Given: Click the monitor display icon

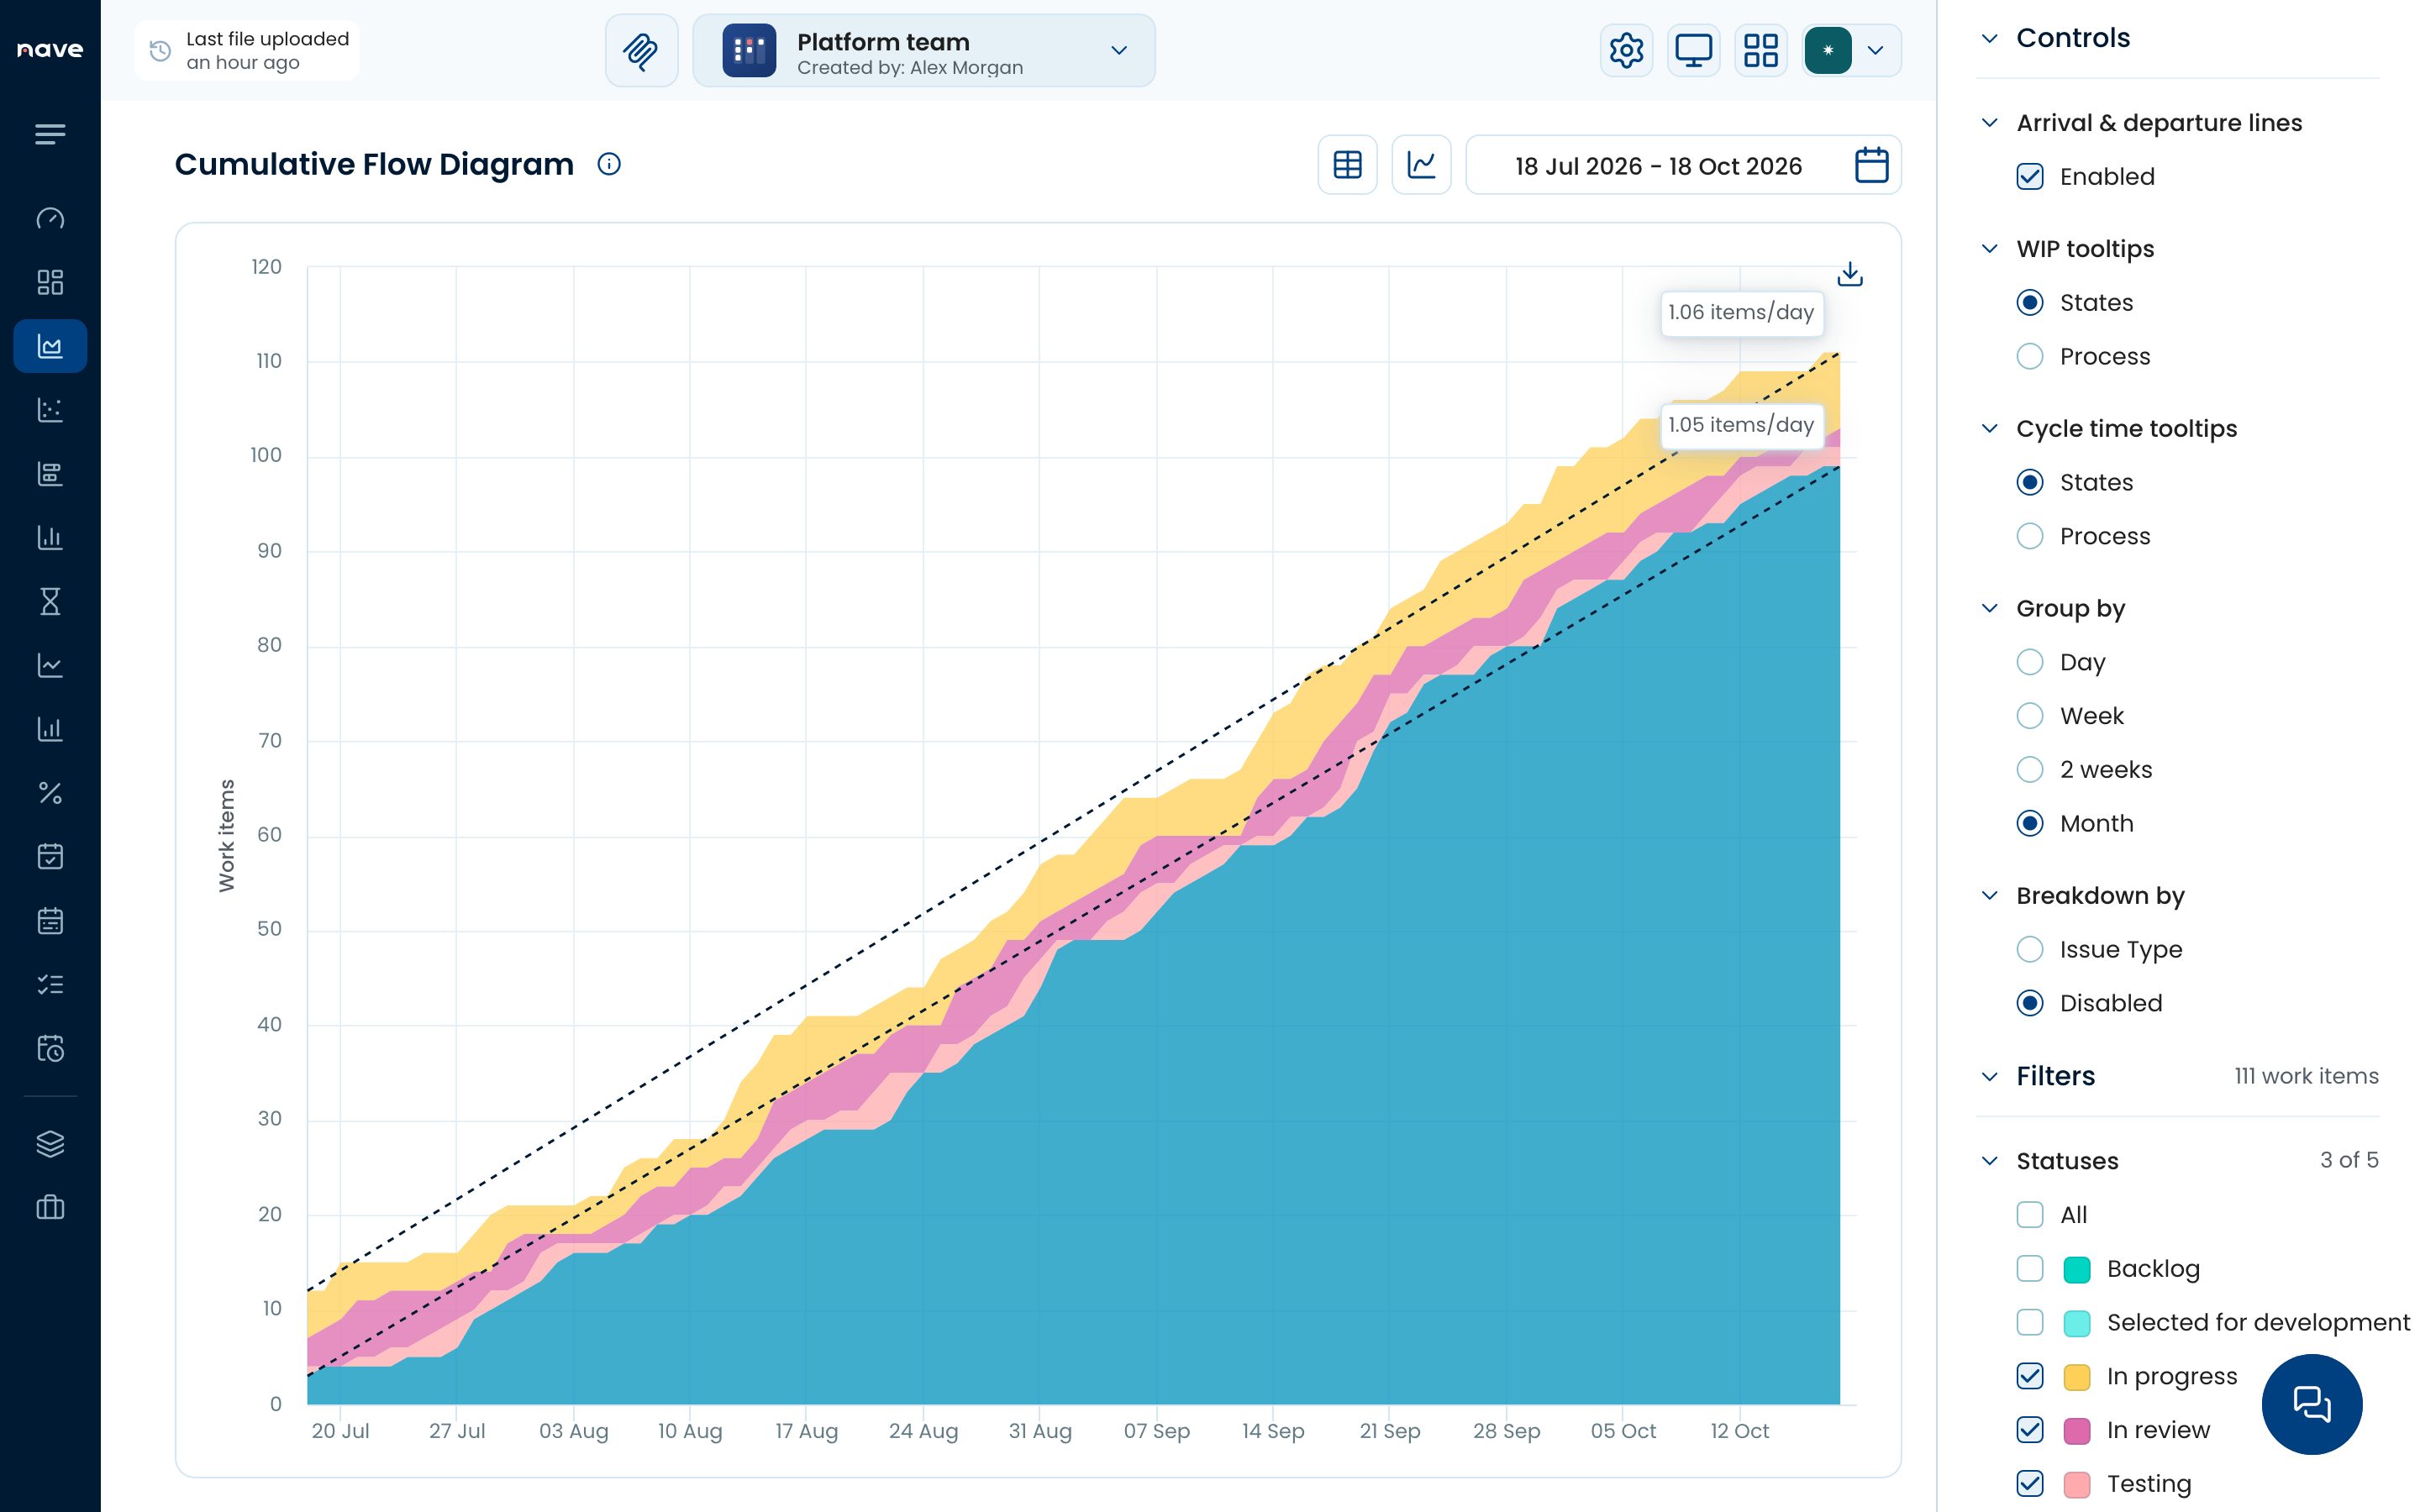Looking at the screenshot, I should point(1693,50).
